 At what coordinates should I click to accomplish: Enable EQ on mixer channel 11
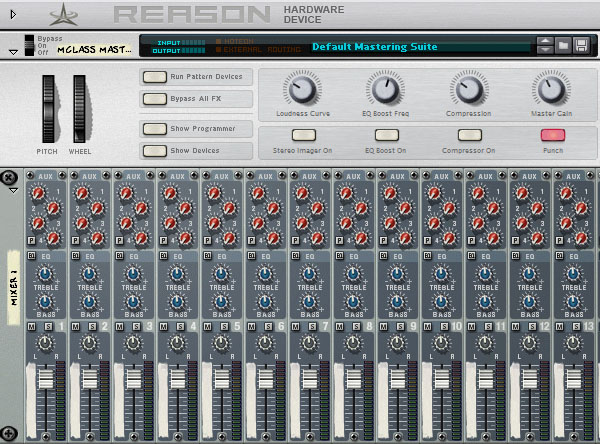pyautogui.click(x=472, y=256)
